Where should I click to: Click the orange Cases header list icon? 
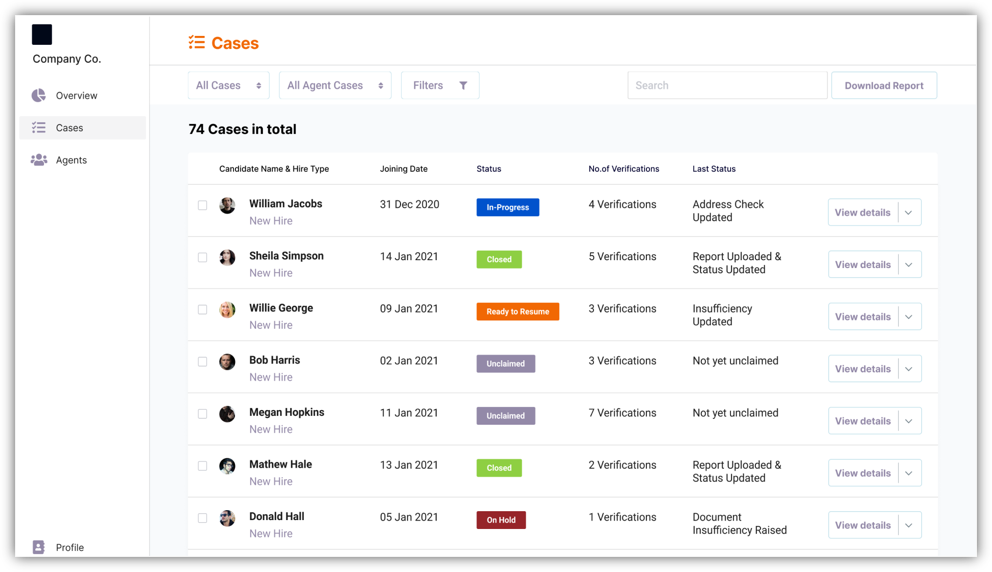[x=197, y=42]
